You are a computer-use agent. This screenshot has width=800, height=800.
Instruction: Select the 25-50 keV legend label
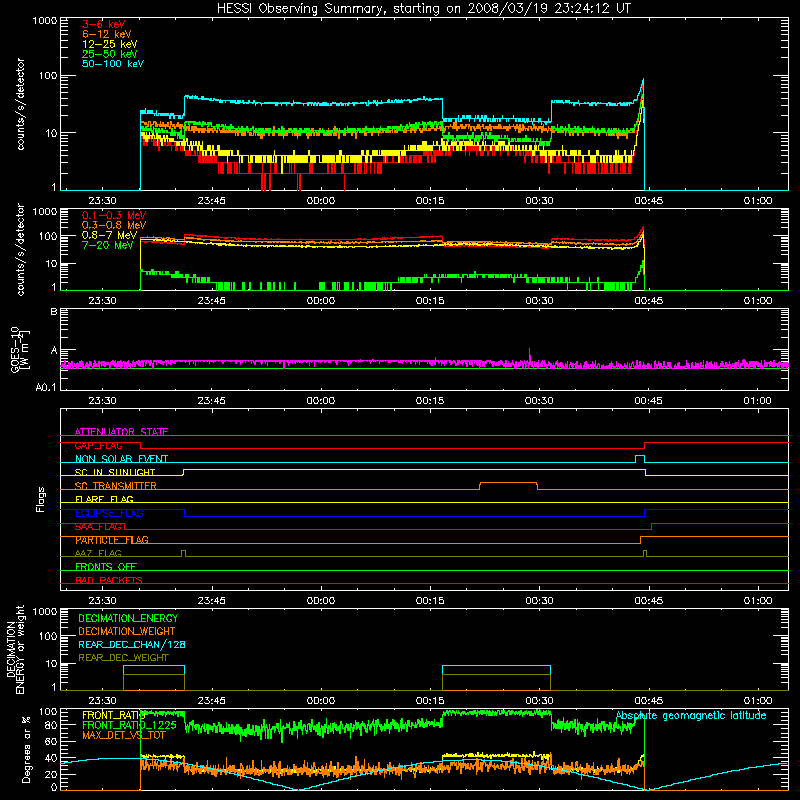pos(110,54)
